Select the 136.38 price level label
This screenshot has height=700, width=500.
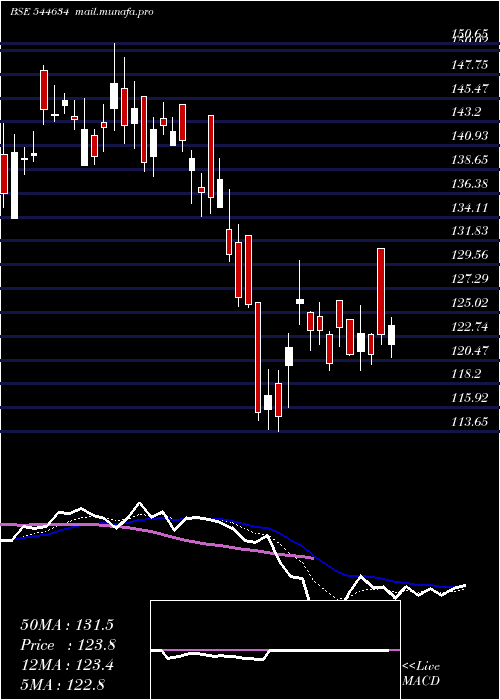click(x=470, y=183)
